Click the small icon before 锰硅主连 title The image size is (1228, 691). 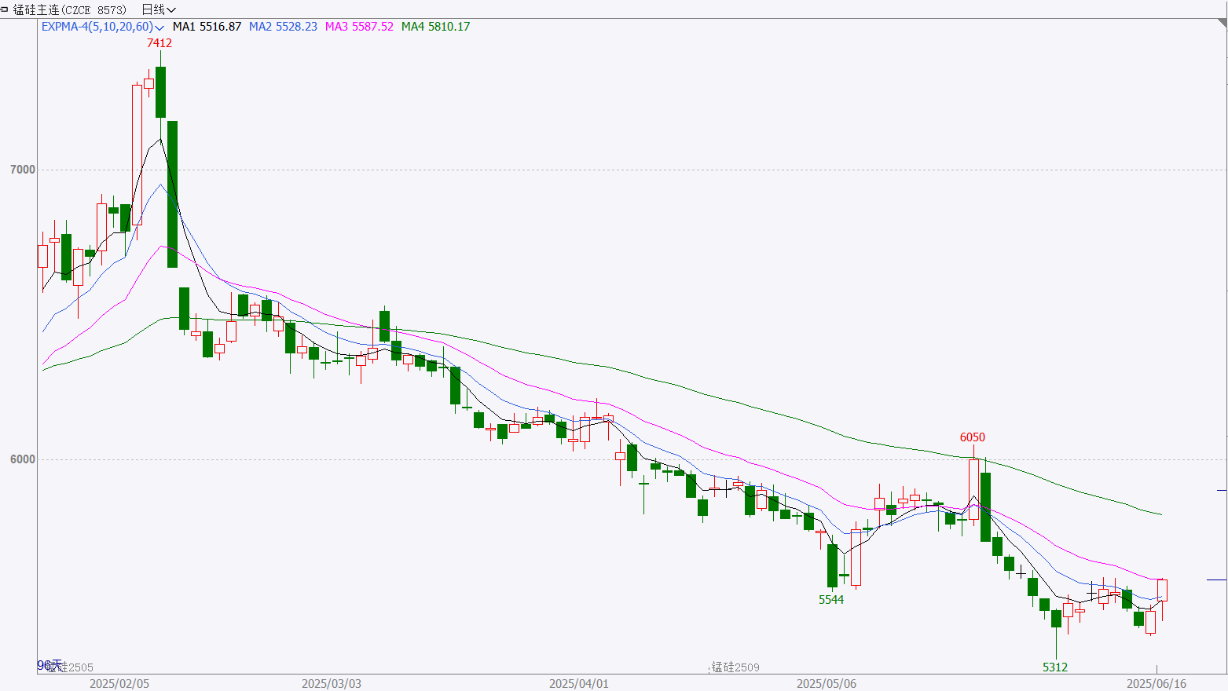(6, 9)
